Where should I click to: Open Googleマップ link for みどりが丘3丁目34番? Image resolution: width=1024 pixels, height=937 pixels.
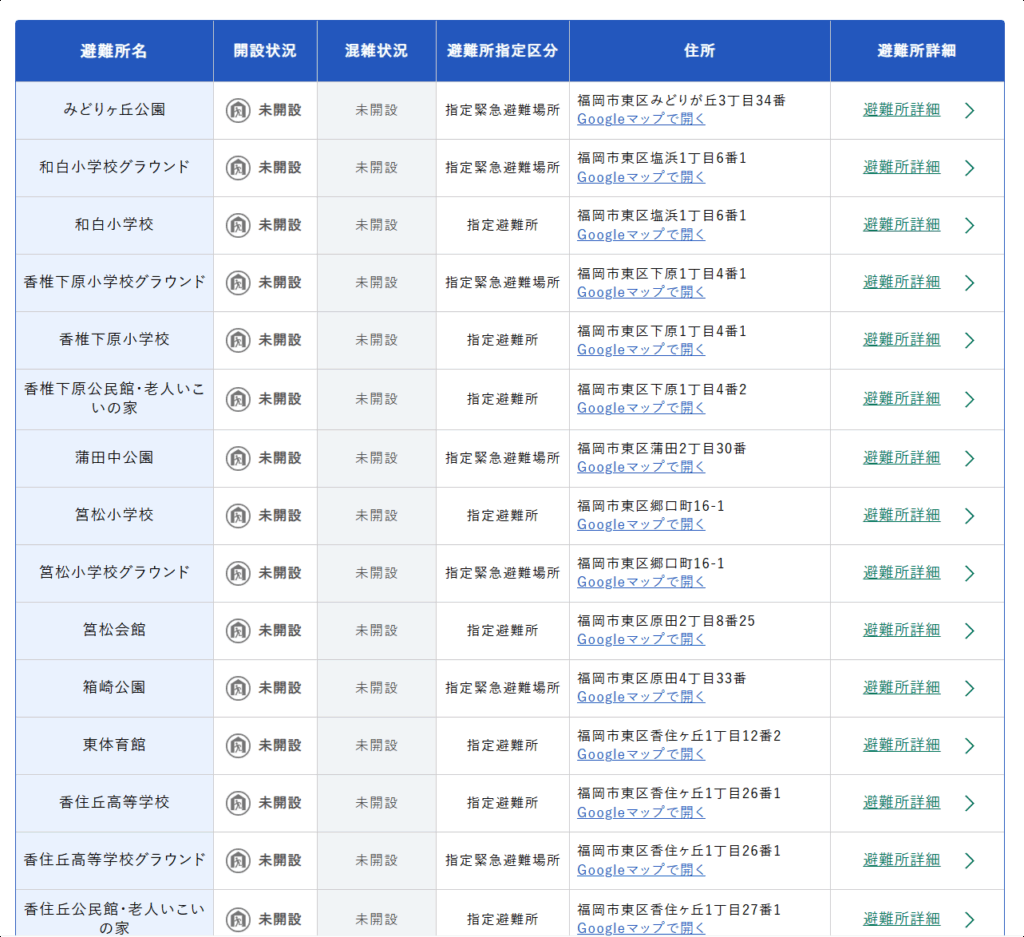point(641,120)
